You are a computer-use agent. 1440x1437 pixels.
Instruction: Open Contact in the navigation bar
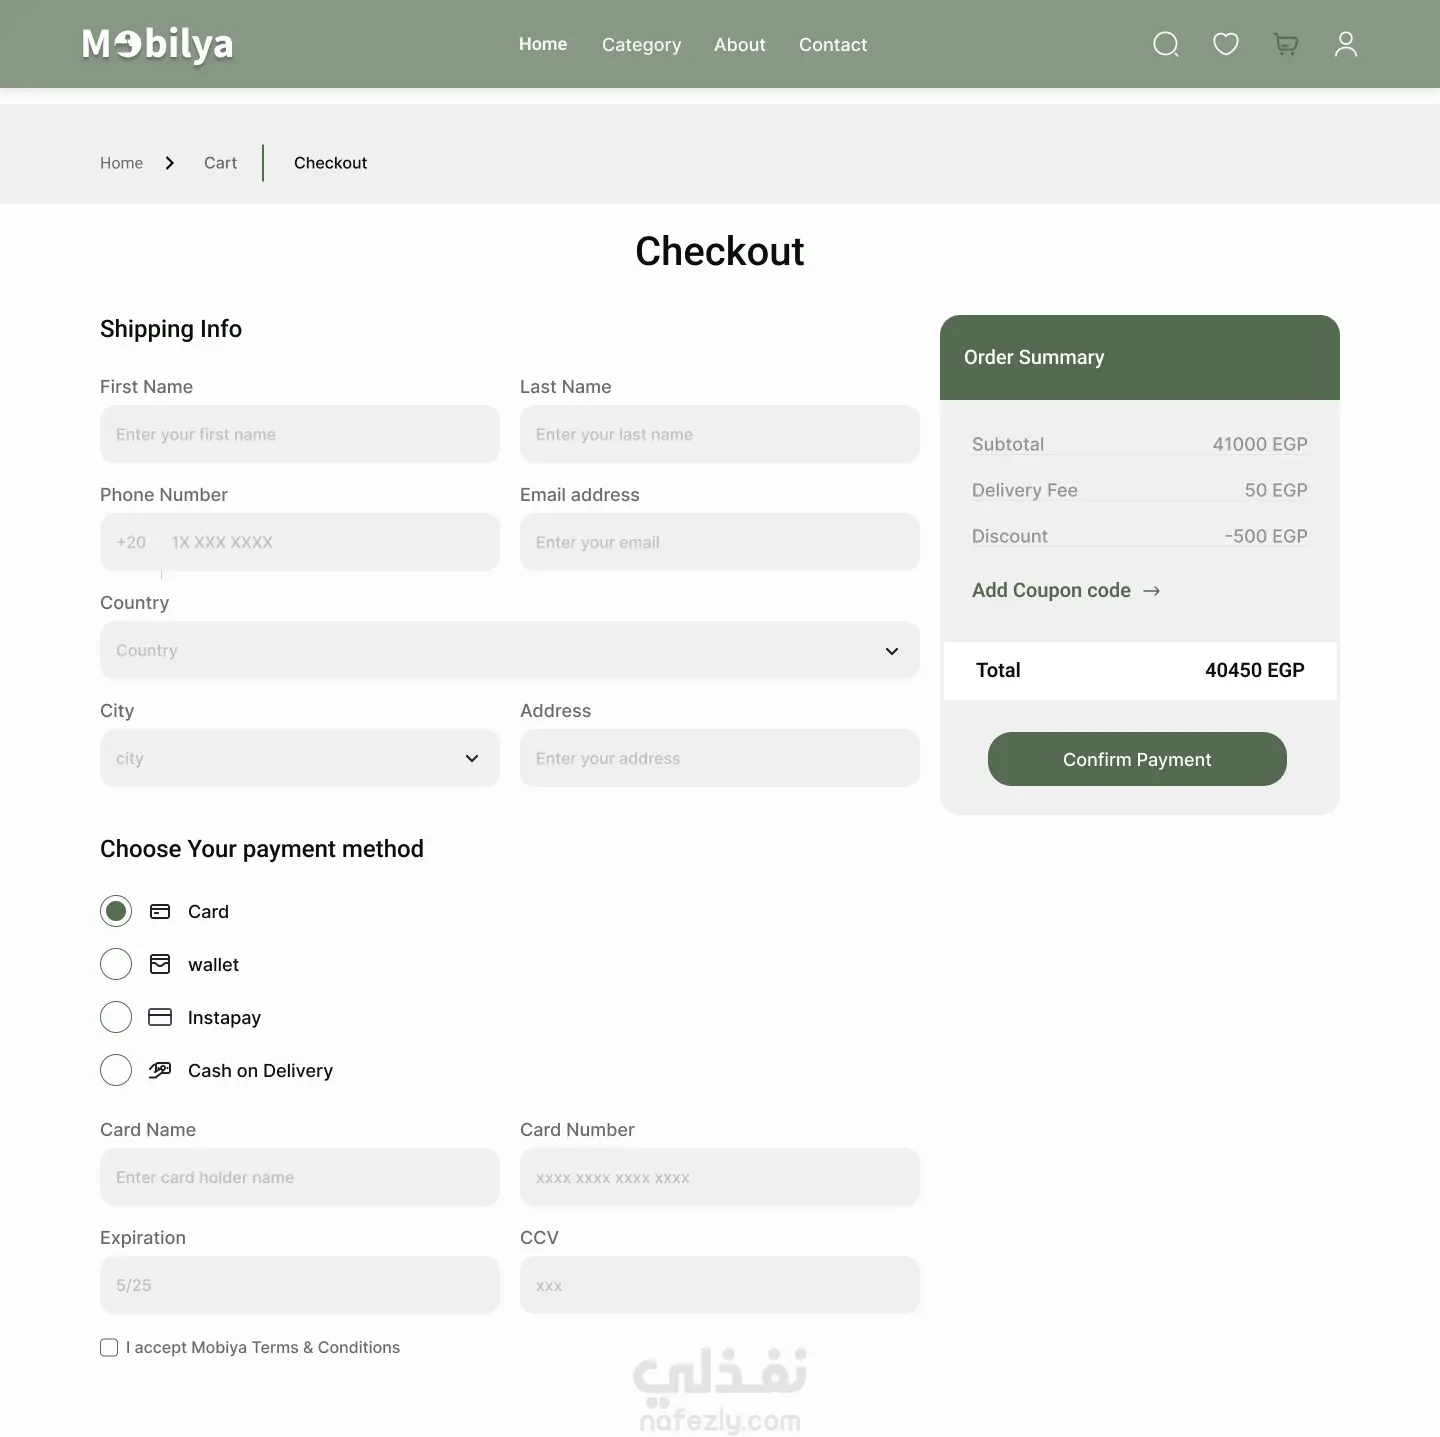click(x=833, y=45)
